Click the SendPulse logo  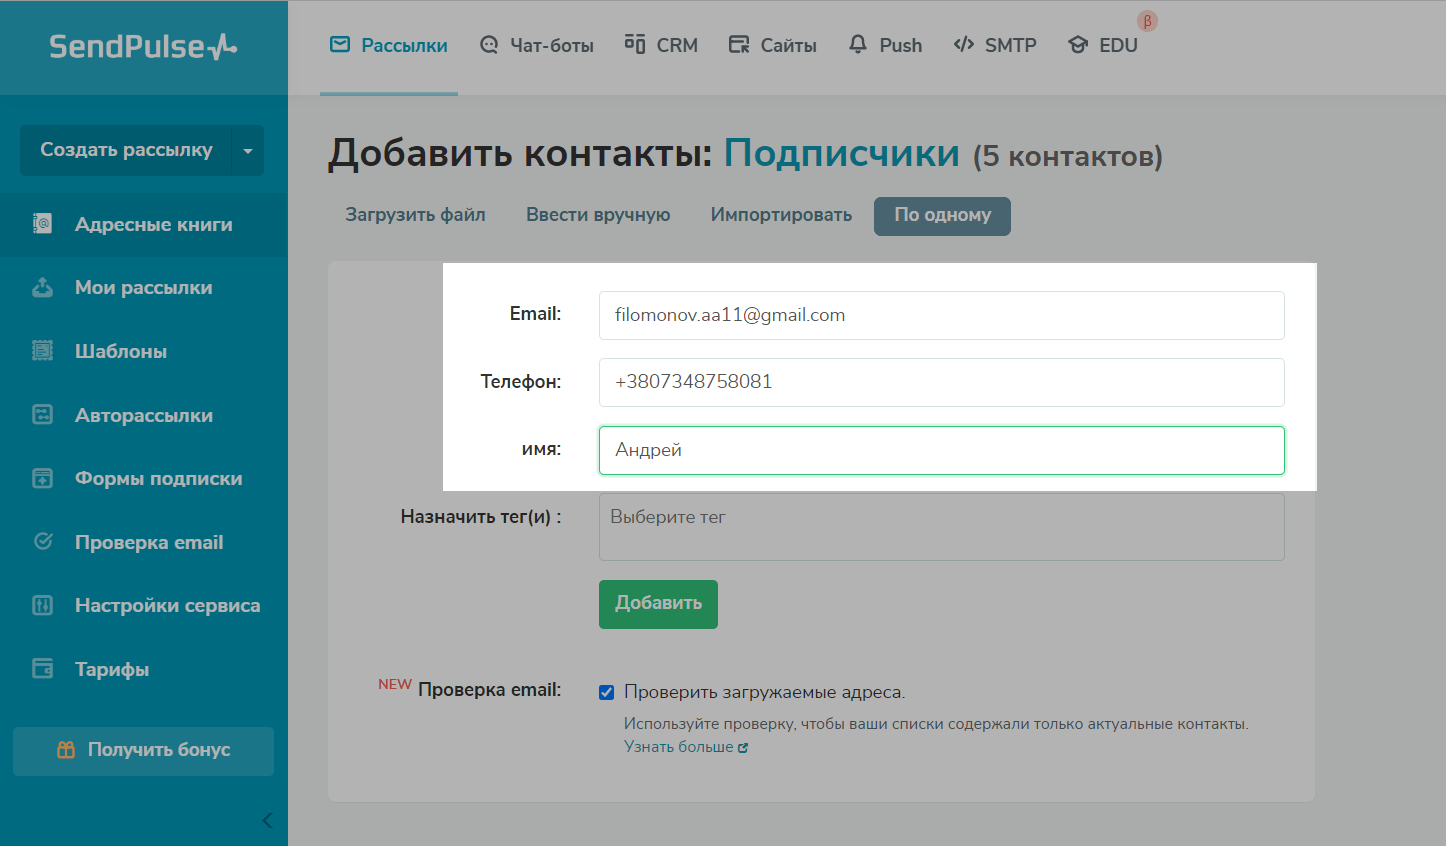tap(143, 47)
